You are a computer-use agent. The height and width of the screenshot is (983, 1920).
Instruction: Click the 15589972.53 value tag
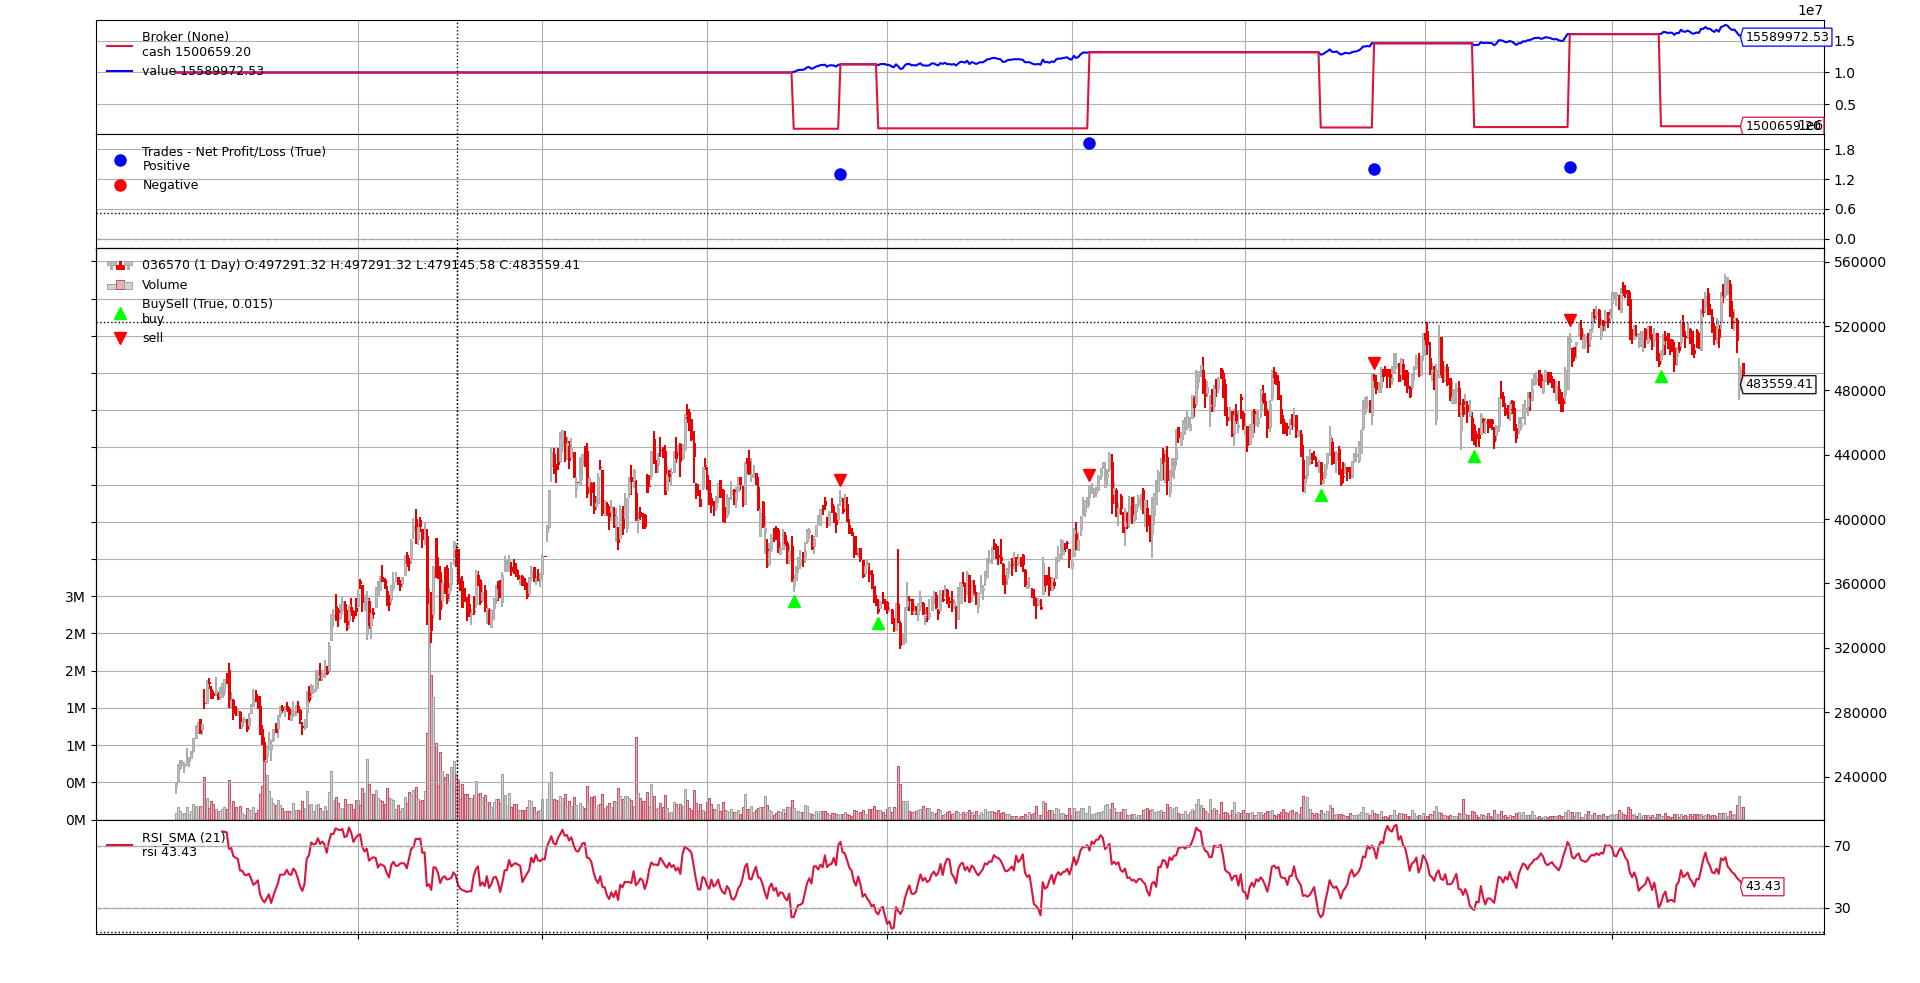pyautogui.click(x=1786, y=37)
